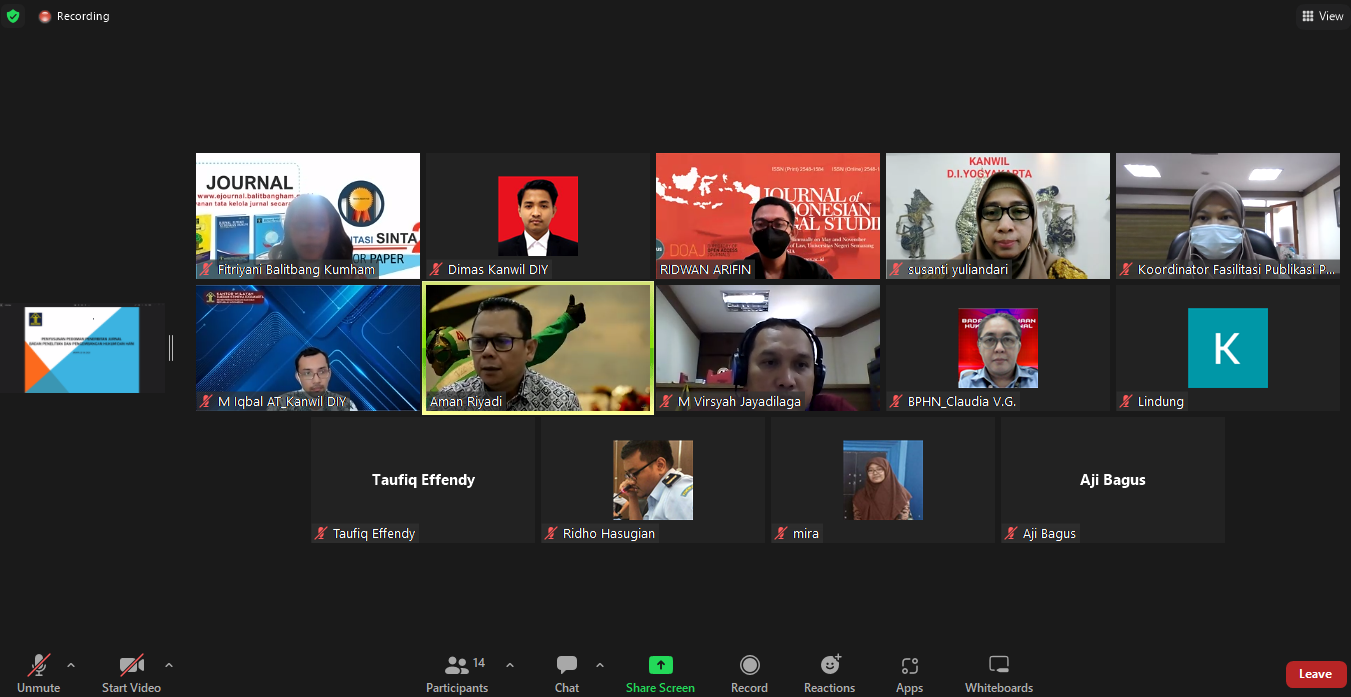Image resolution: width=1351 pixels, height=697 pixels.
Task: Expand audio options arrow beside Unmute
Action: [x=71, y=665]
